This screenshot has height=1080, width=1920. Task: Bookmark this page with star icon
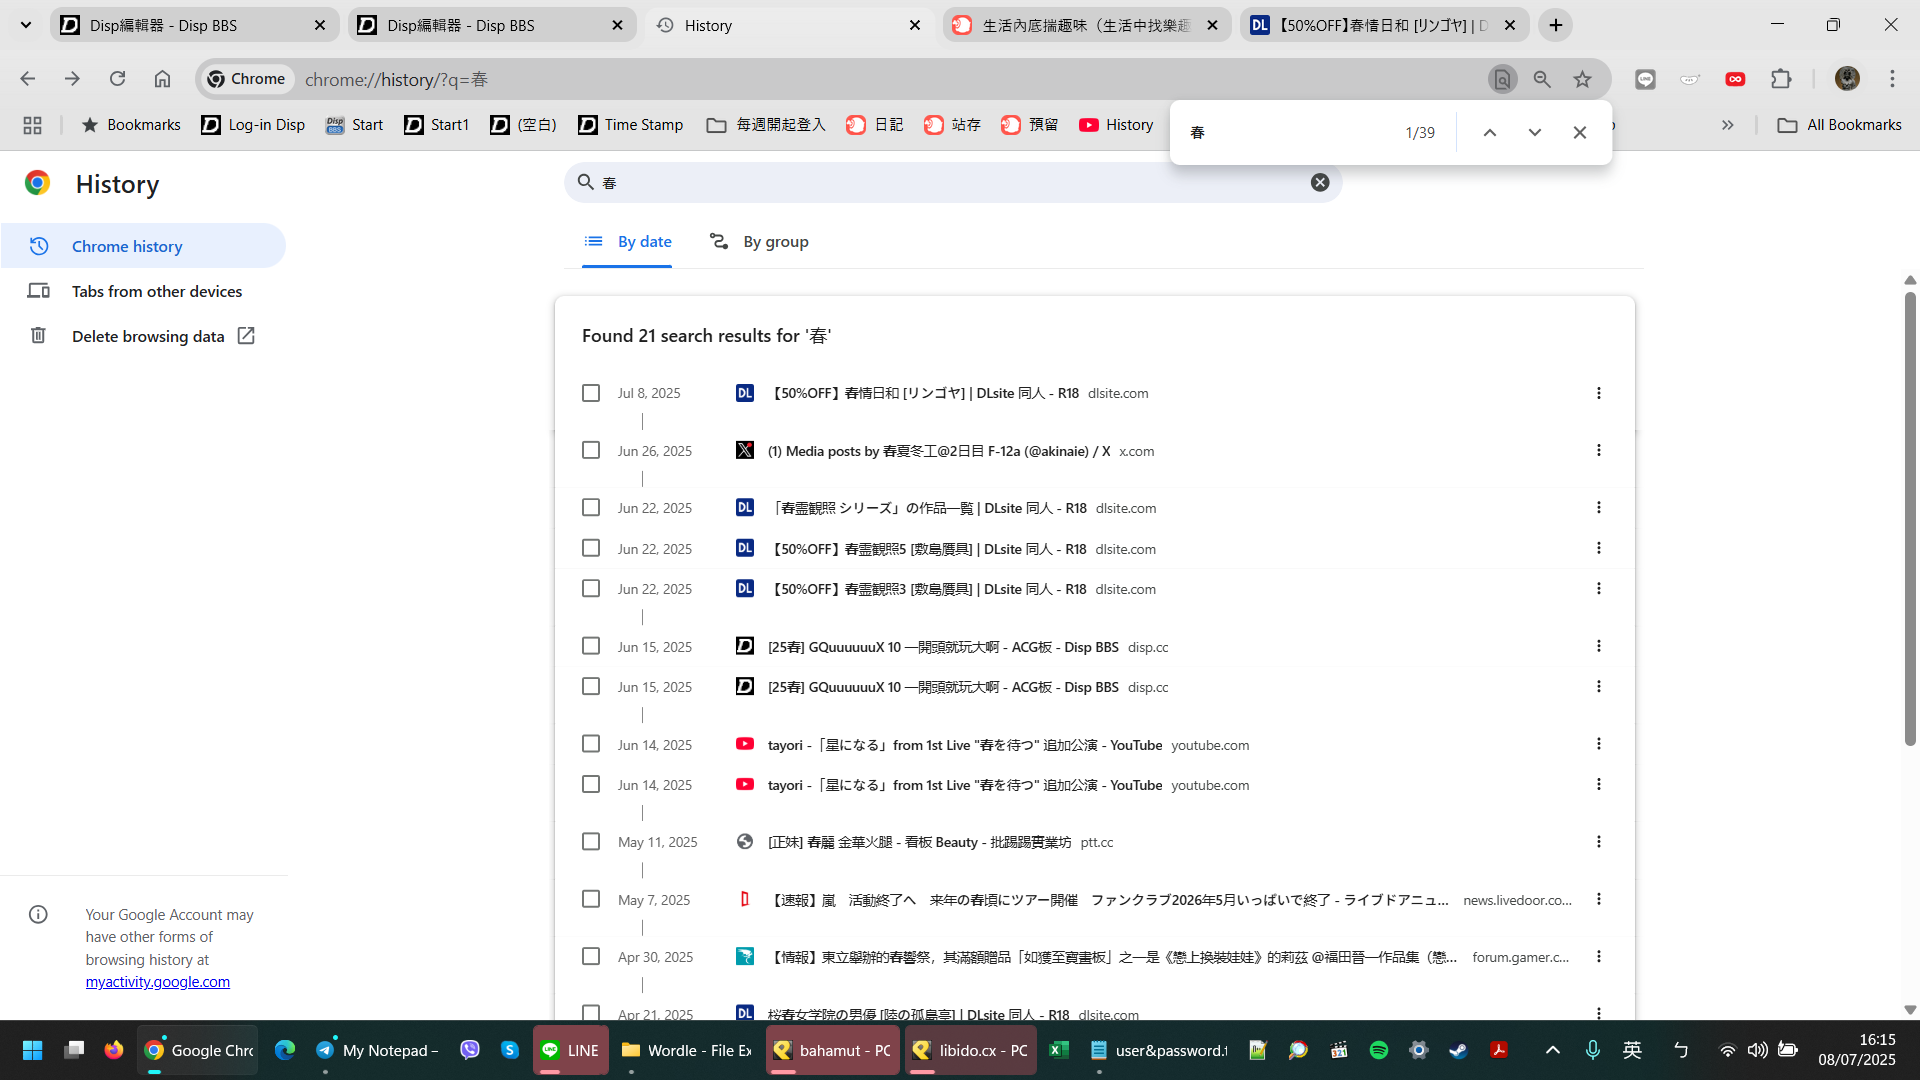(1582, 79)
